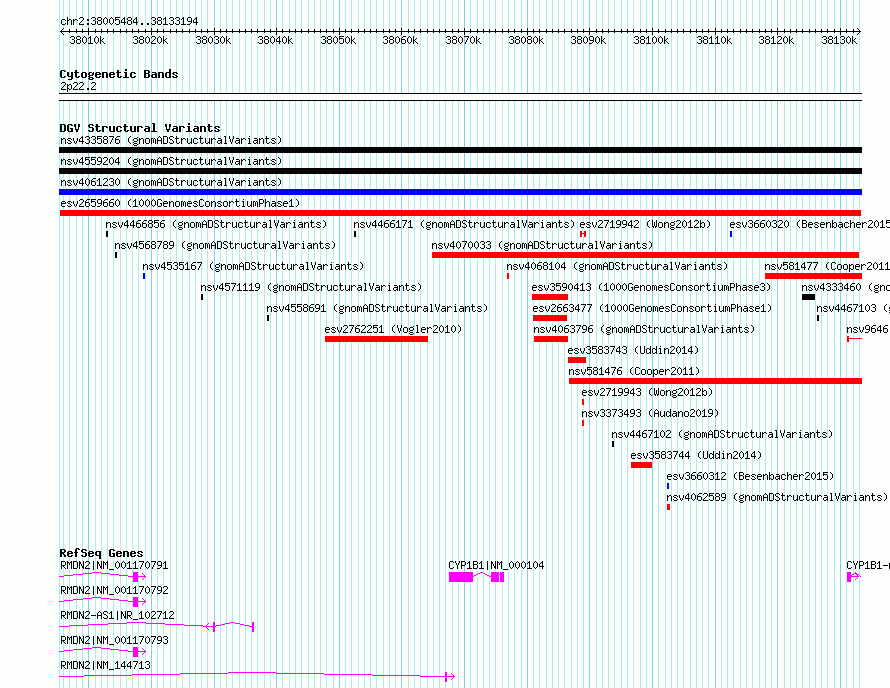Click the 38100k ruler position label
This screenshot has width=890, height=688.
(x=651, y=40)
